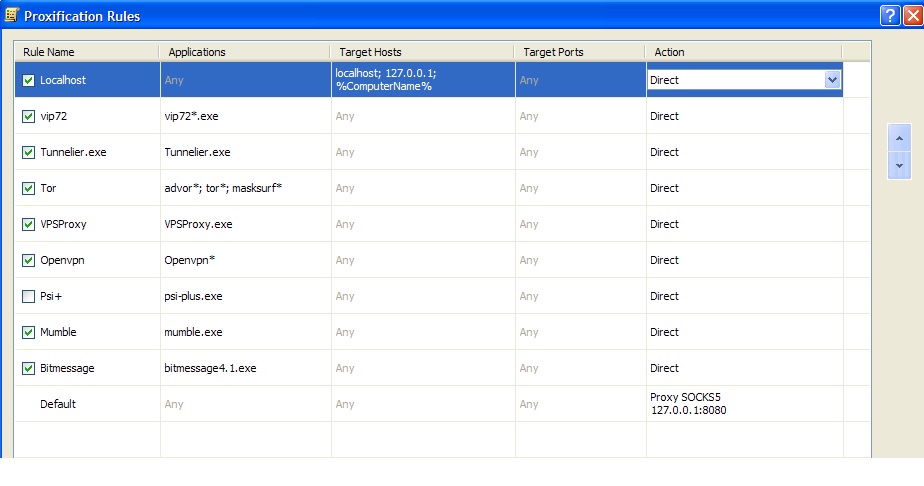
Task: Click the Applications column header
Action: coord(245,52)
